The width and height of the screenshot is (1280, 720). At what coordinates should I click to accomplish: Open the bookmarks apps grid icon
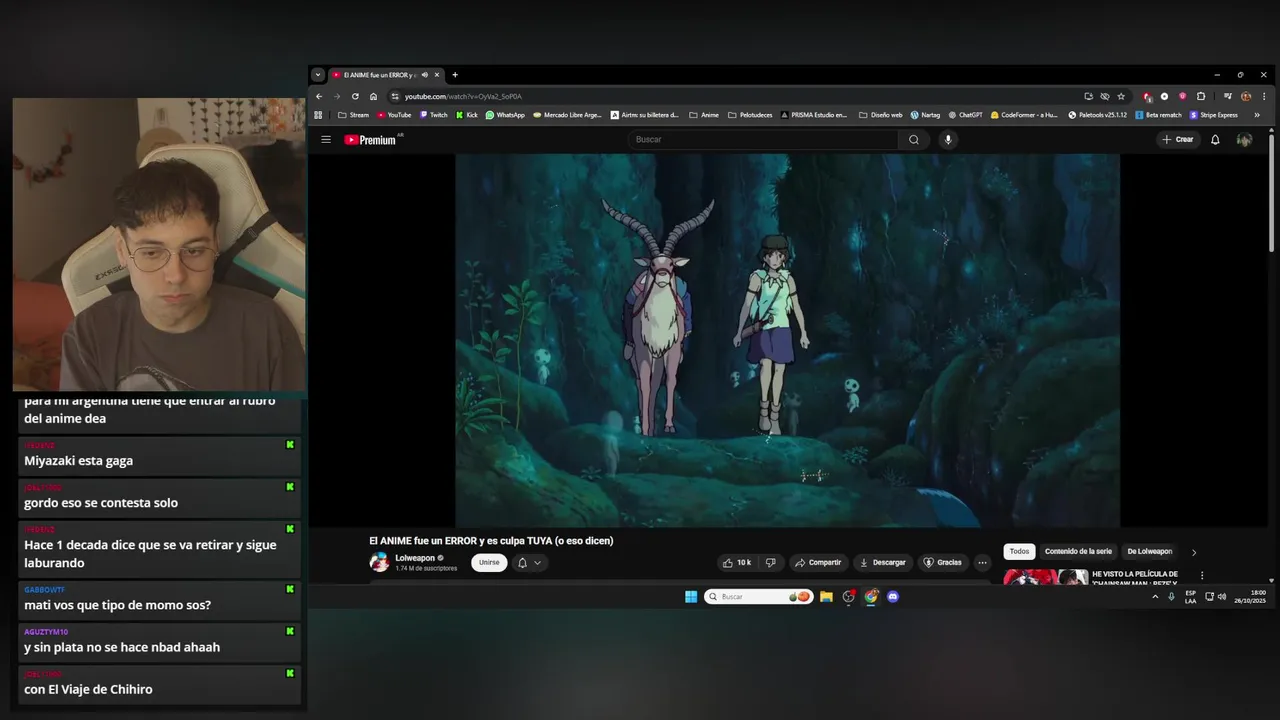(x=318, y=115)
